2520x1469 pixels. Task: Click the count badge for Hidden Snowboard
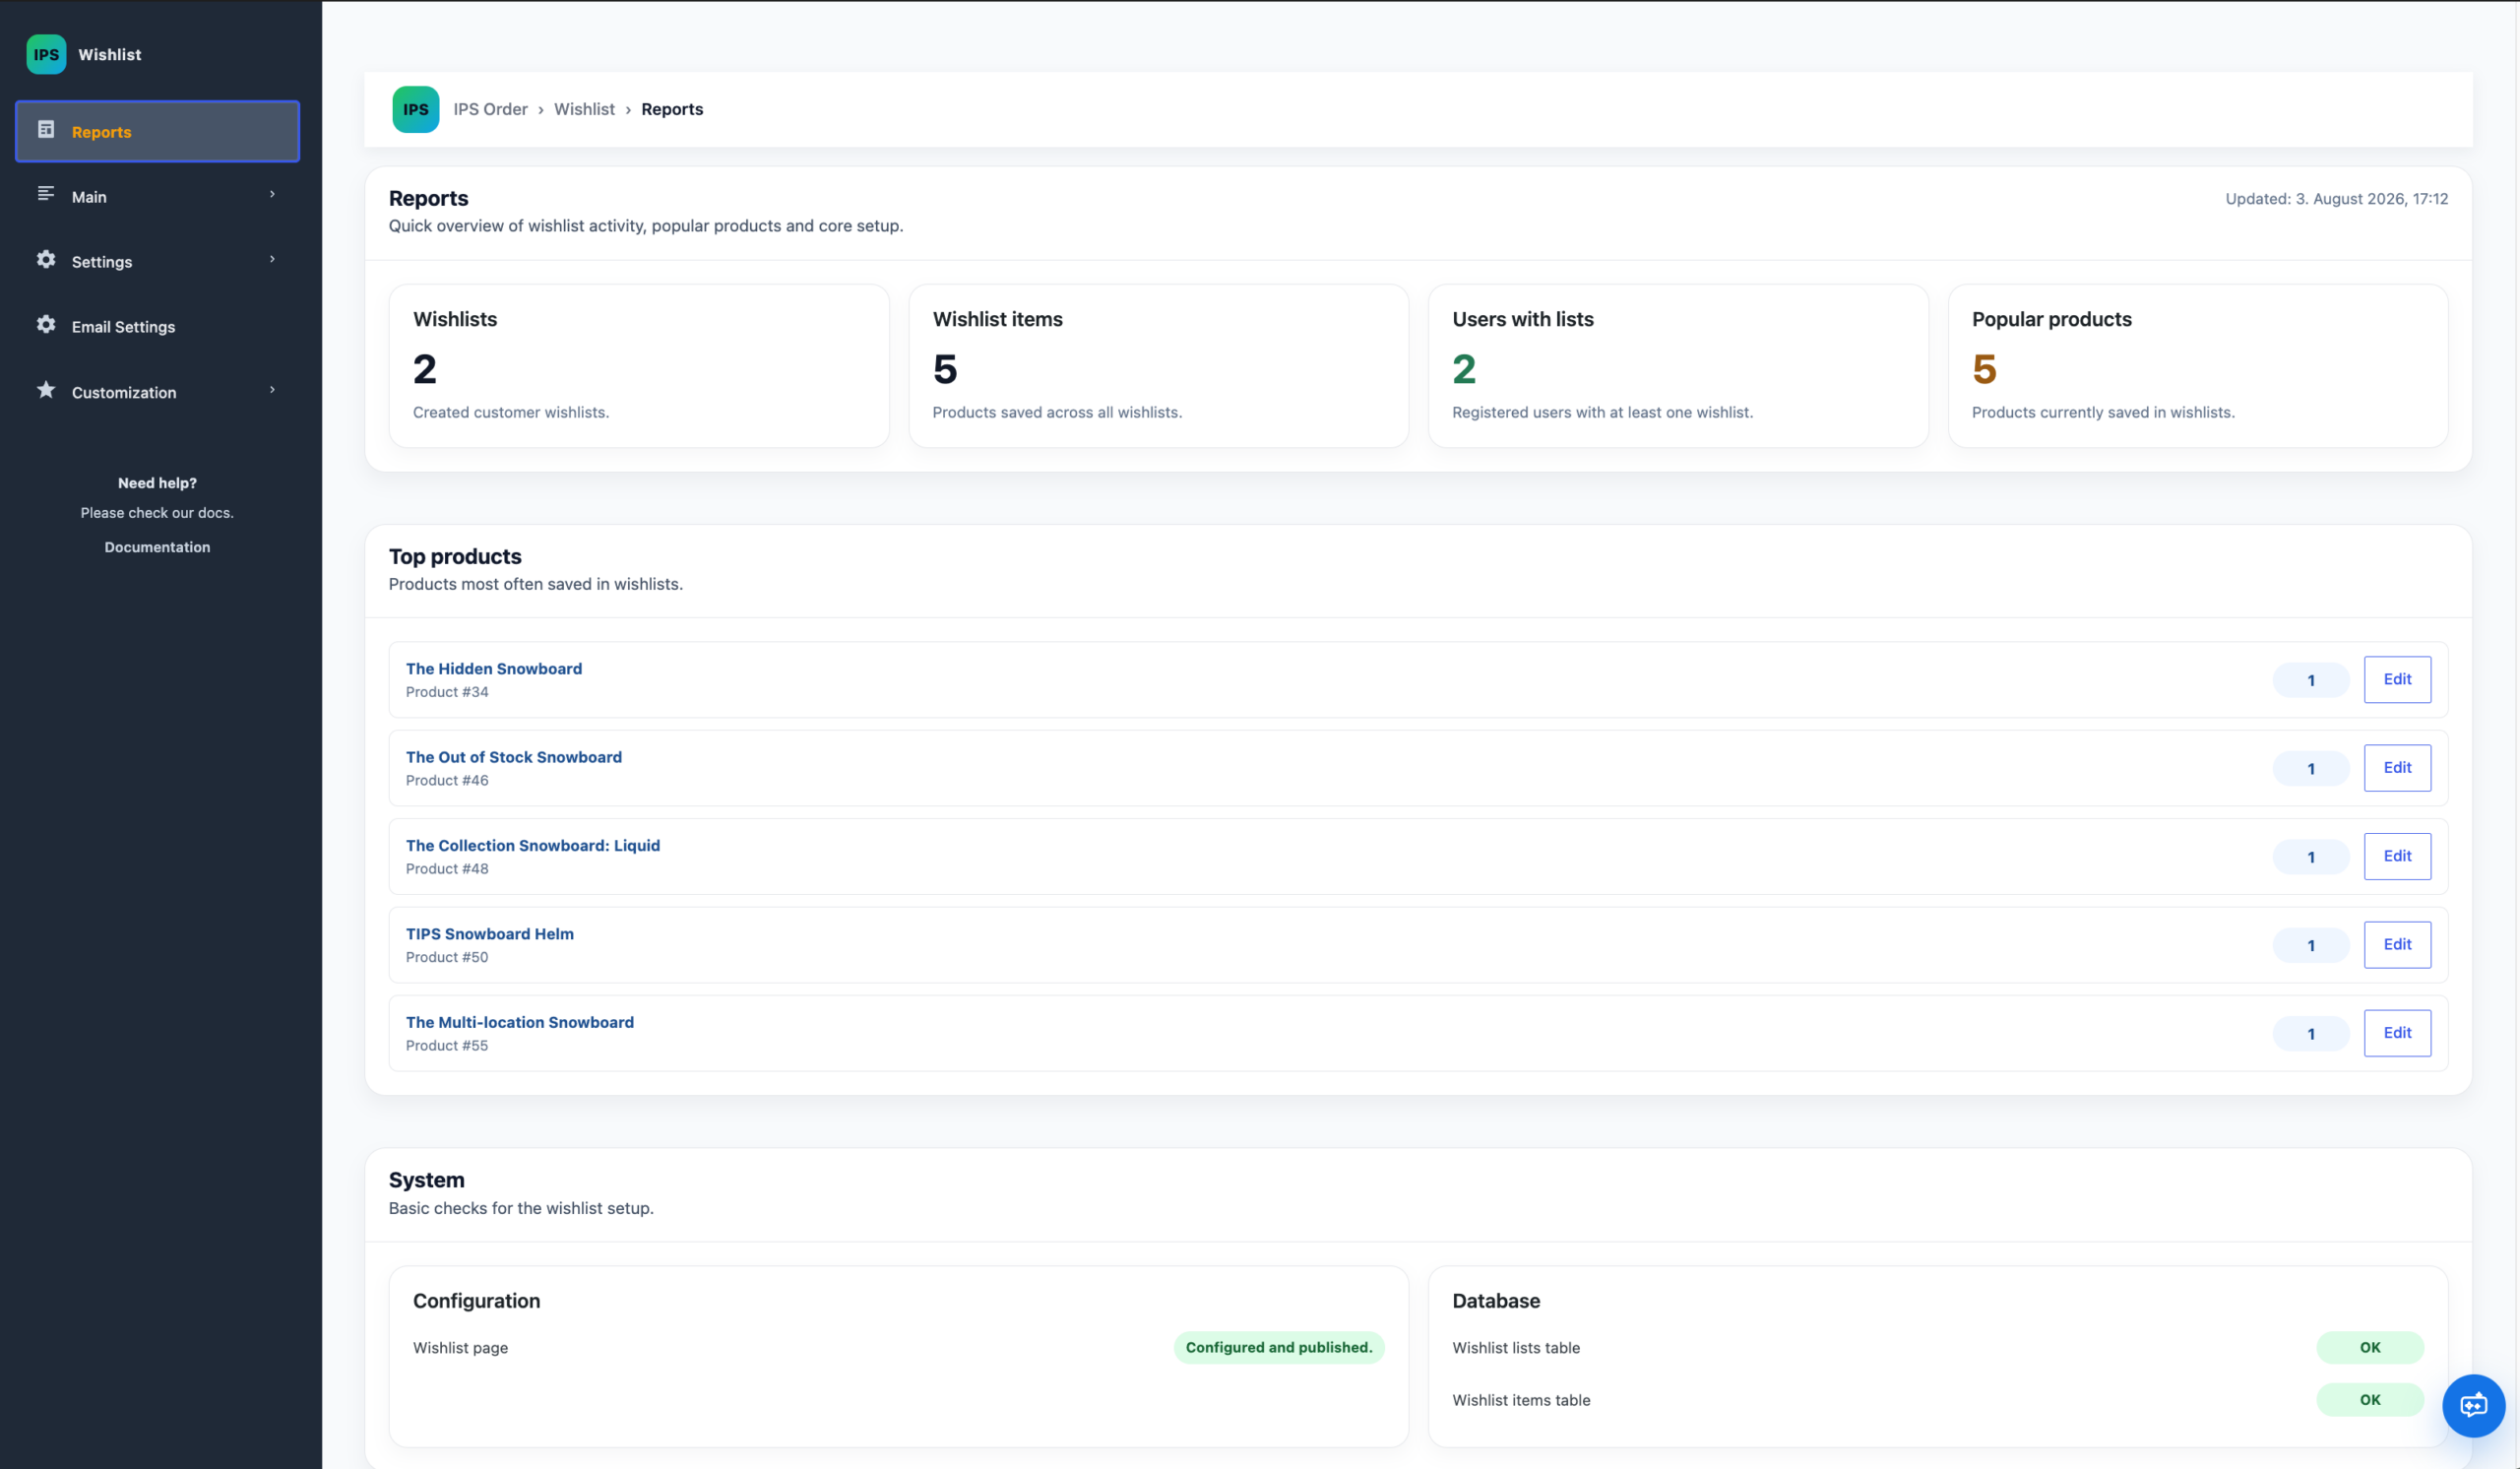(x=2311, y=680)
